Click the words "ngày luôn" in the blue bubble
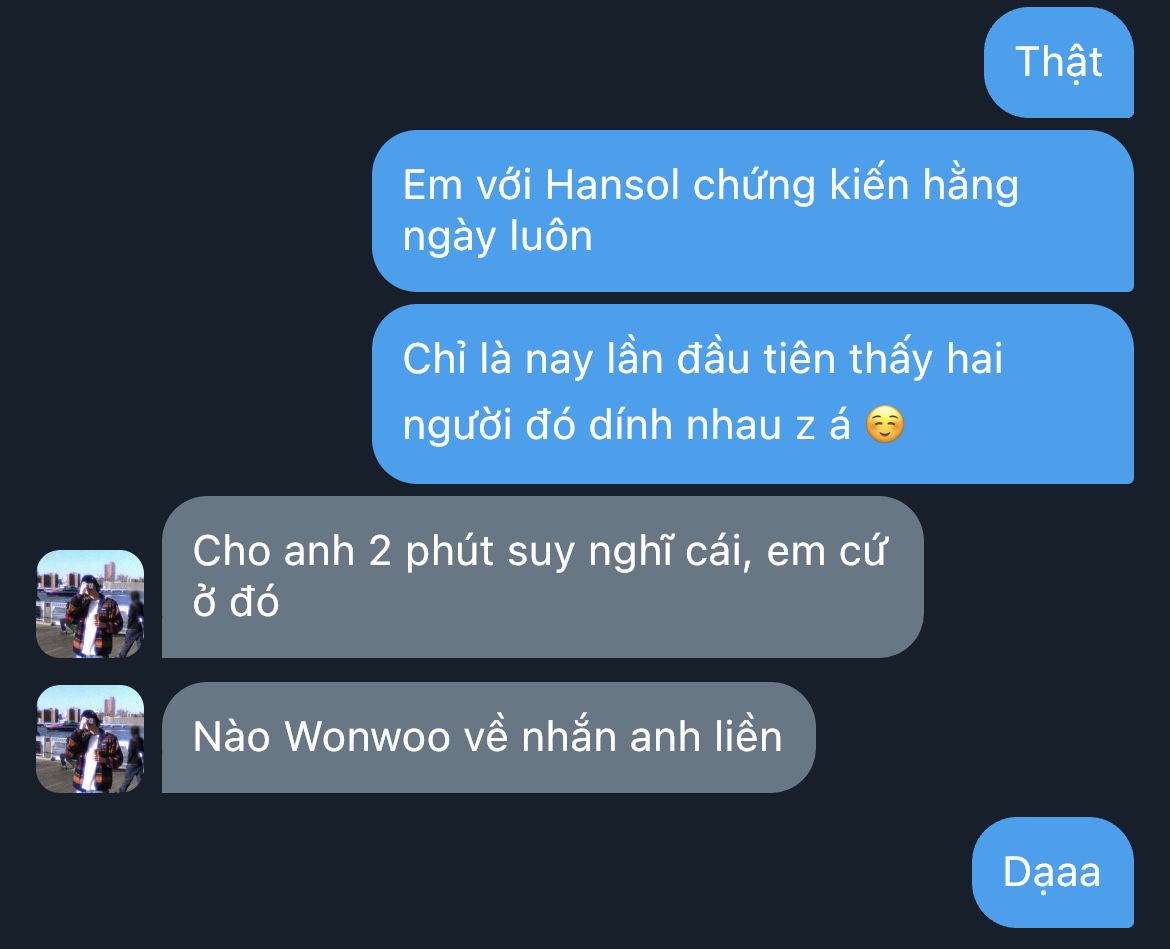Viewport: 1170px width, 949px height. [x=498, y=237]
